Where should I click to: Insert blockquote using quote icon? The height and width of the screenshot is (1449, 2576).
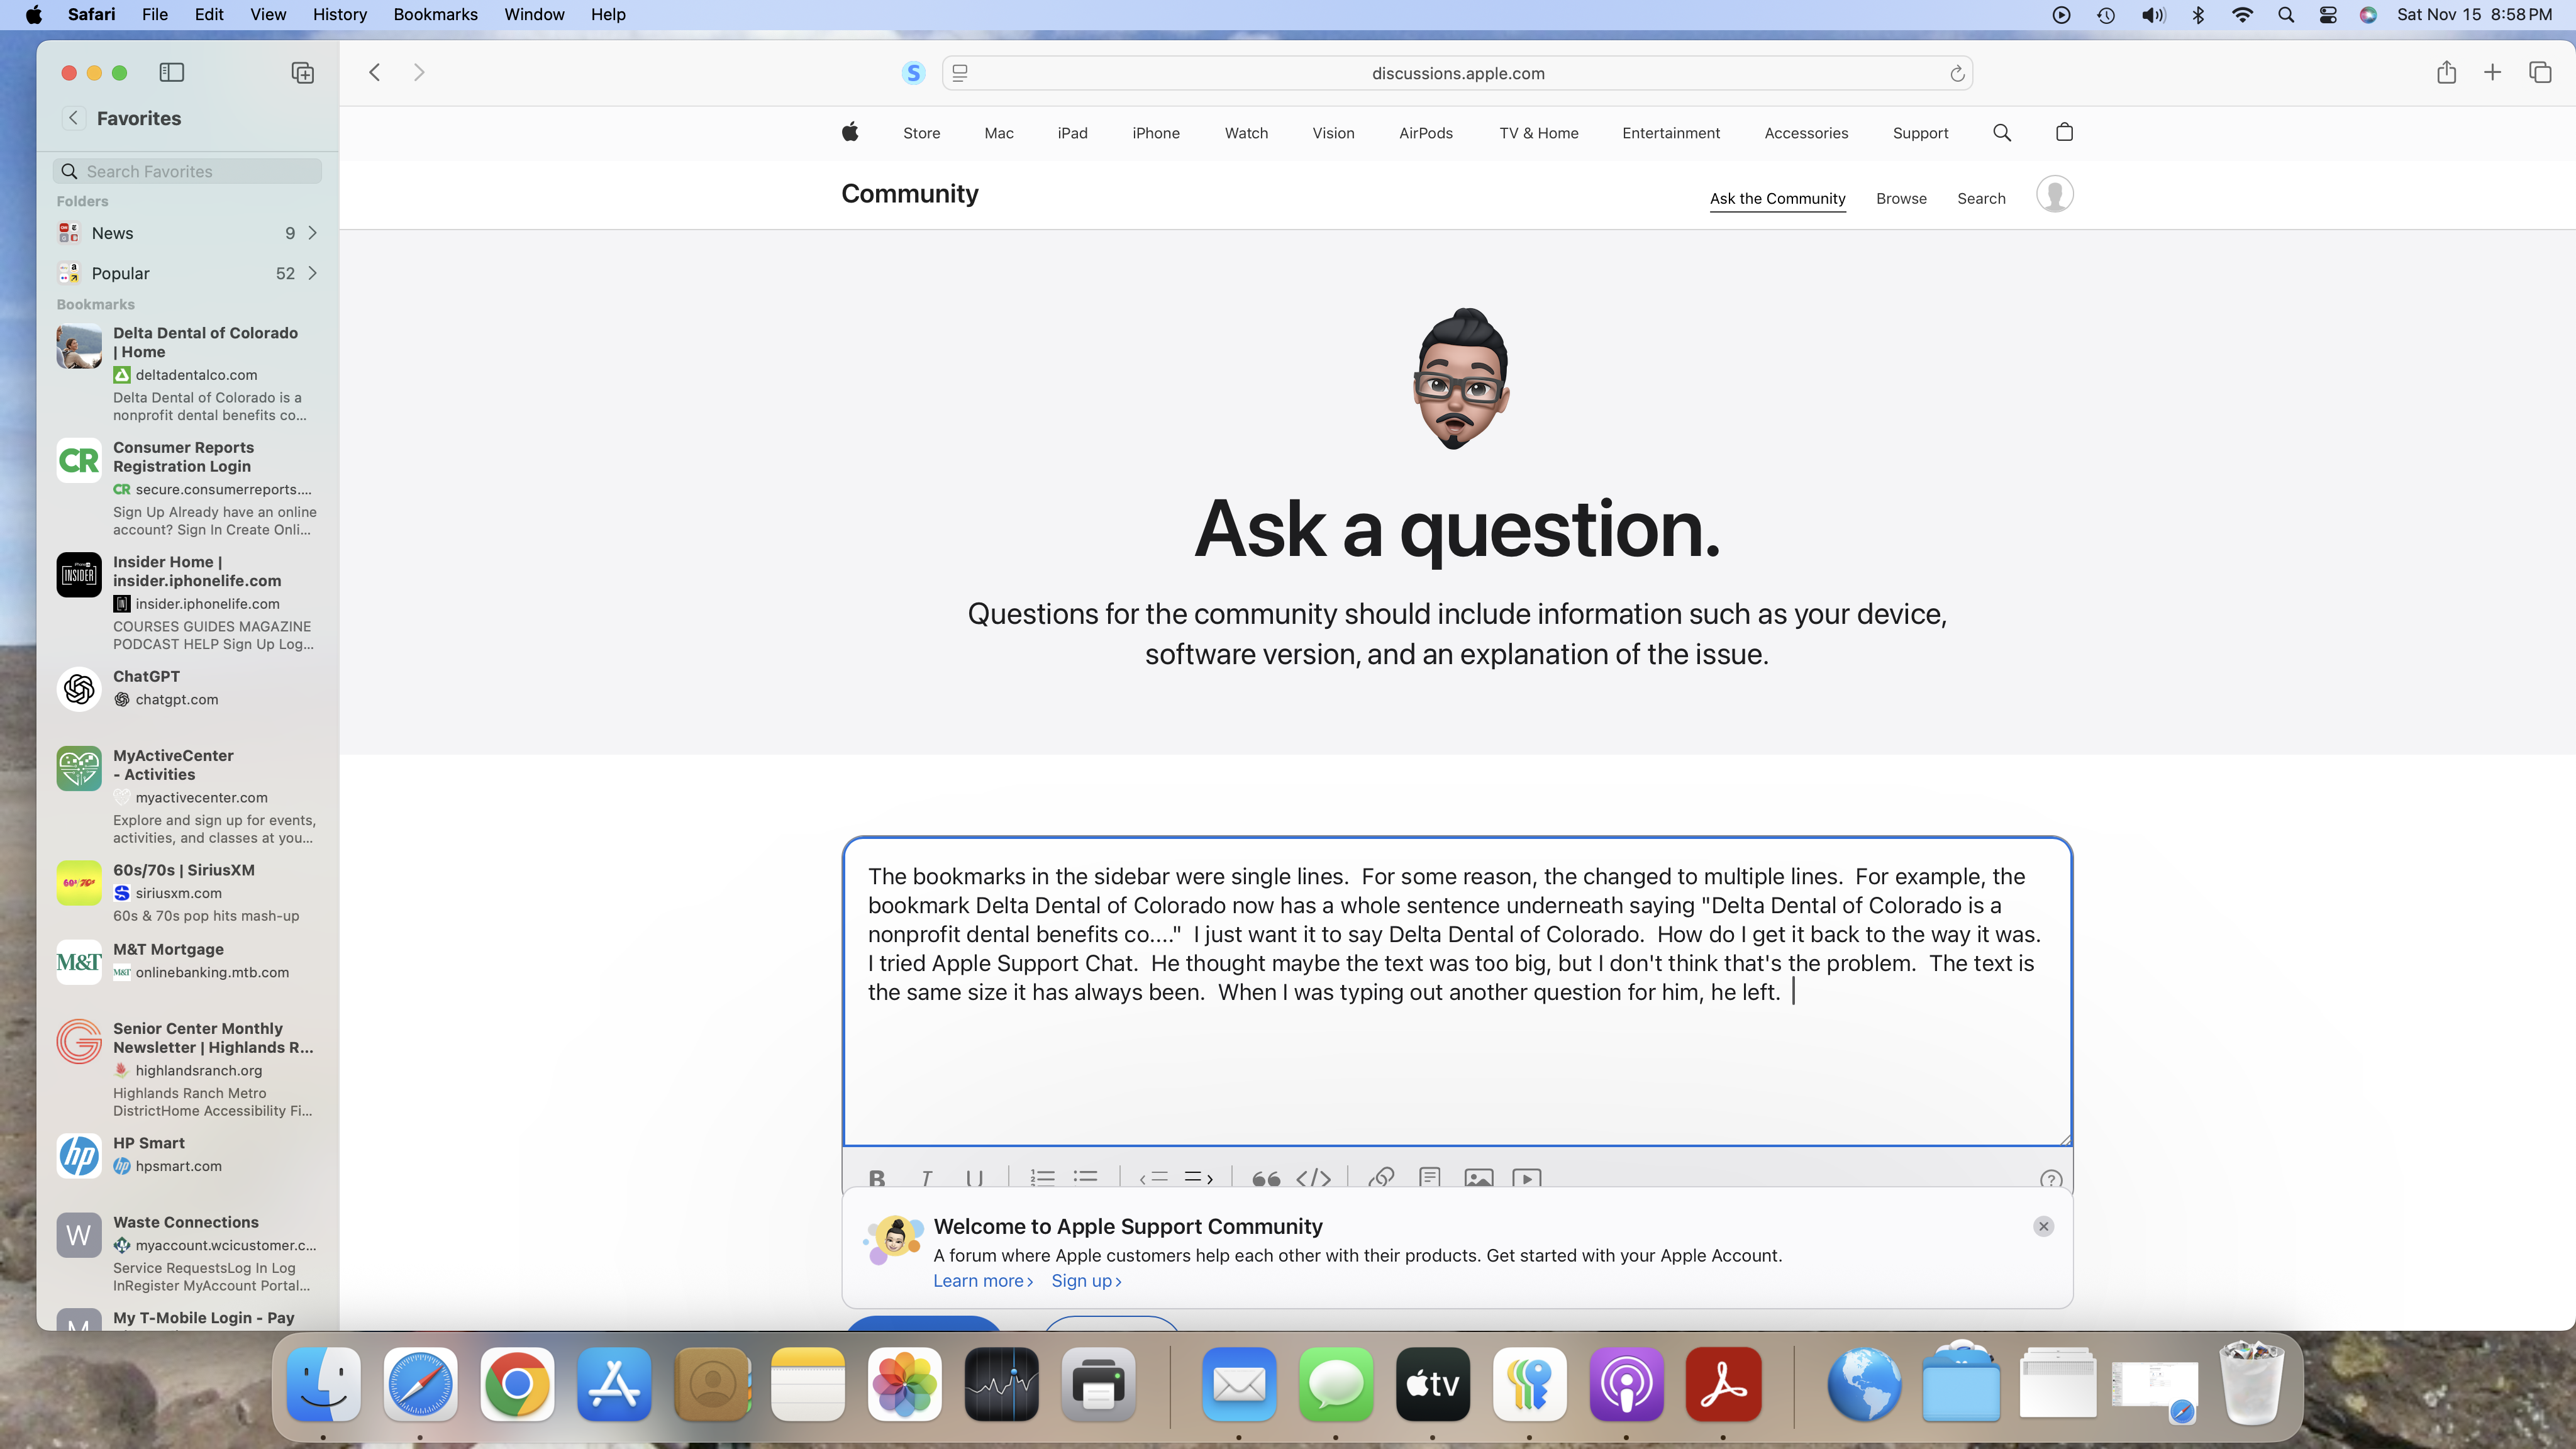coord(1266,1178)
